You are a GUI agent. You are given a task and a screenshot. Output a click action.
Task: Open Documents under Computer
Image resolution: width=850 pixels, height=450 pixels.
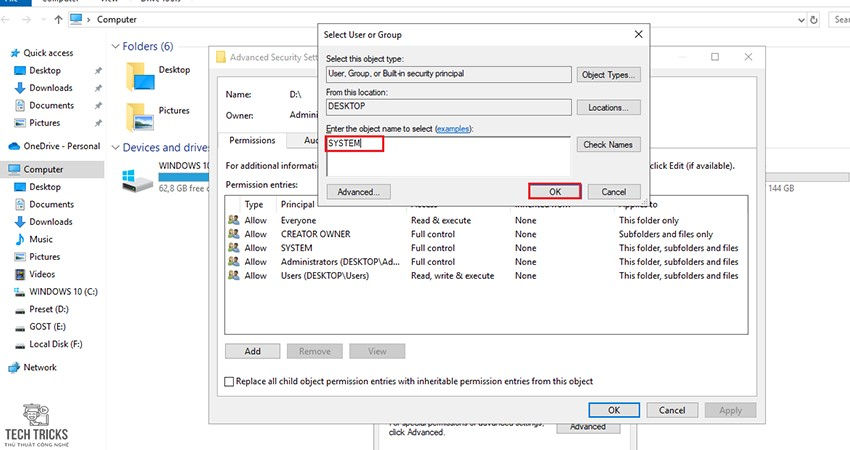[51, 204]
